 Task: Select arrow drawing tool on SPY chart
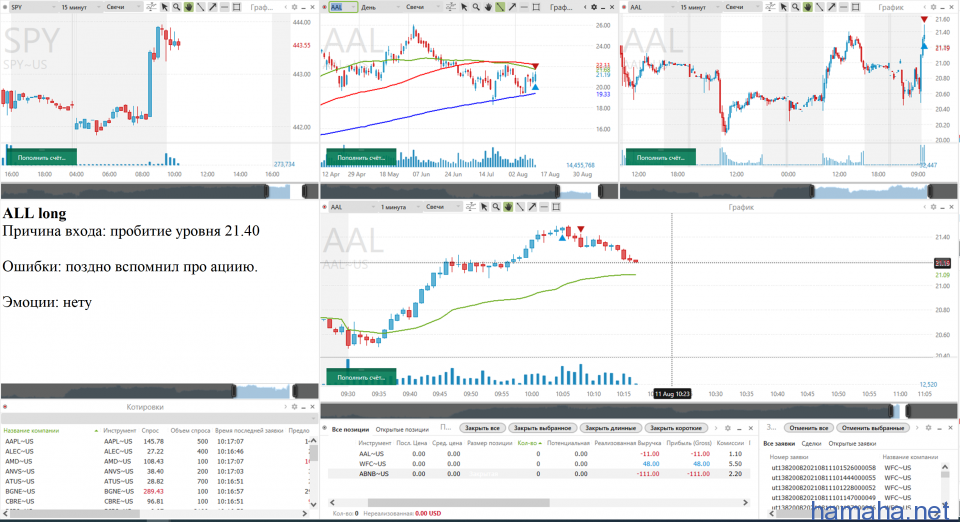pyautogui.click(x=212, y=7)
